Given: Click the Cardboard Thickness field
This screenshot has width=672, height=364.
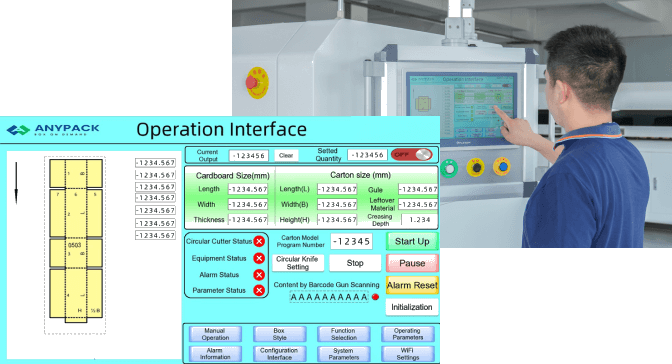Looking at the screenshot, I should pyautogui.click(x=248, y=220).
